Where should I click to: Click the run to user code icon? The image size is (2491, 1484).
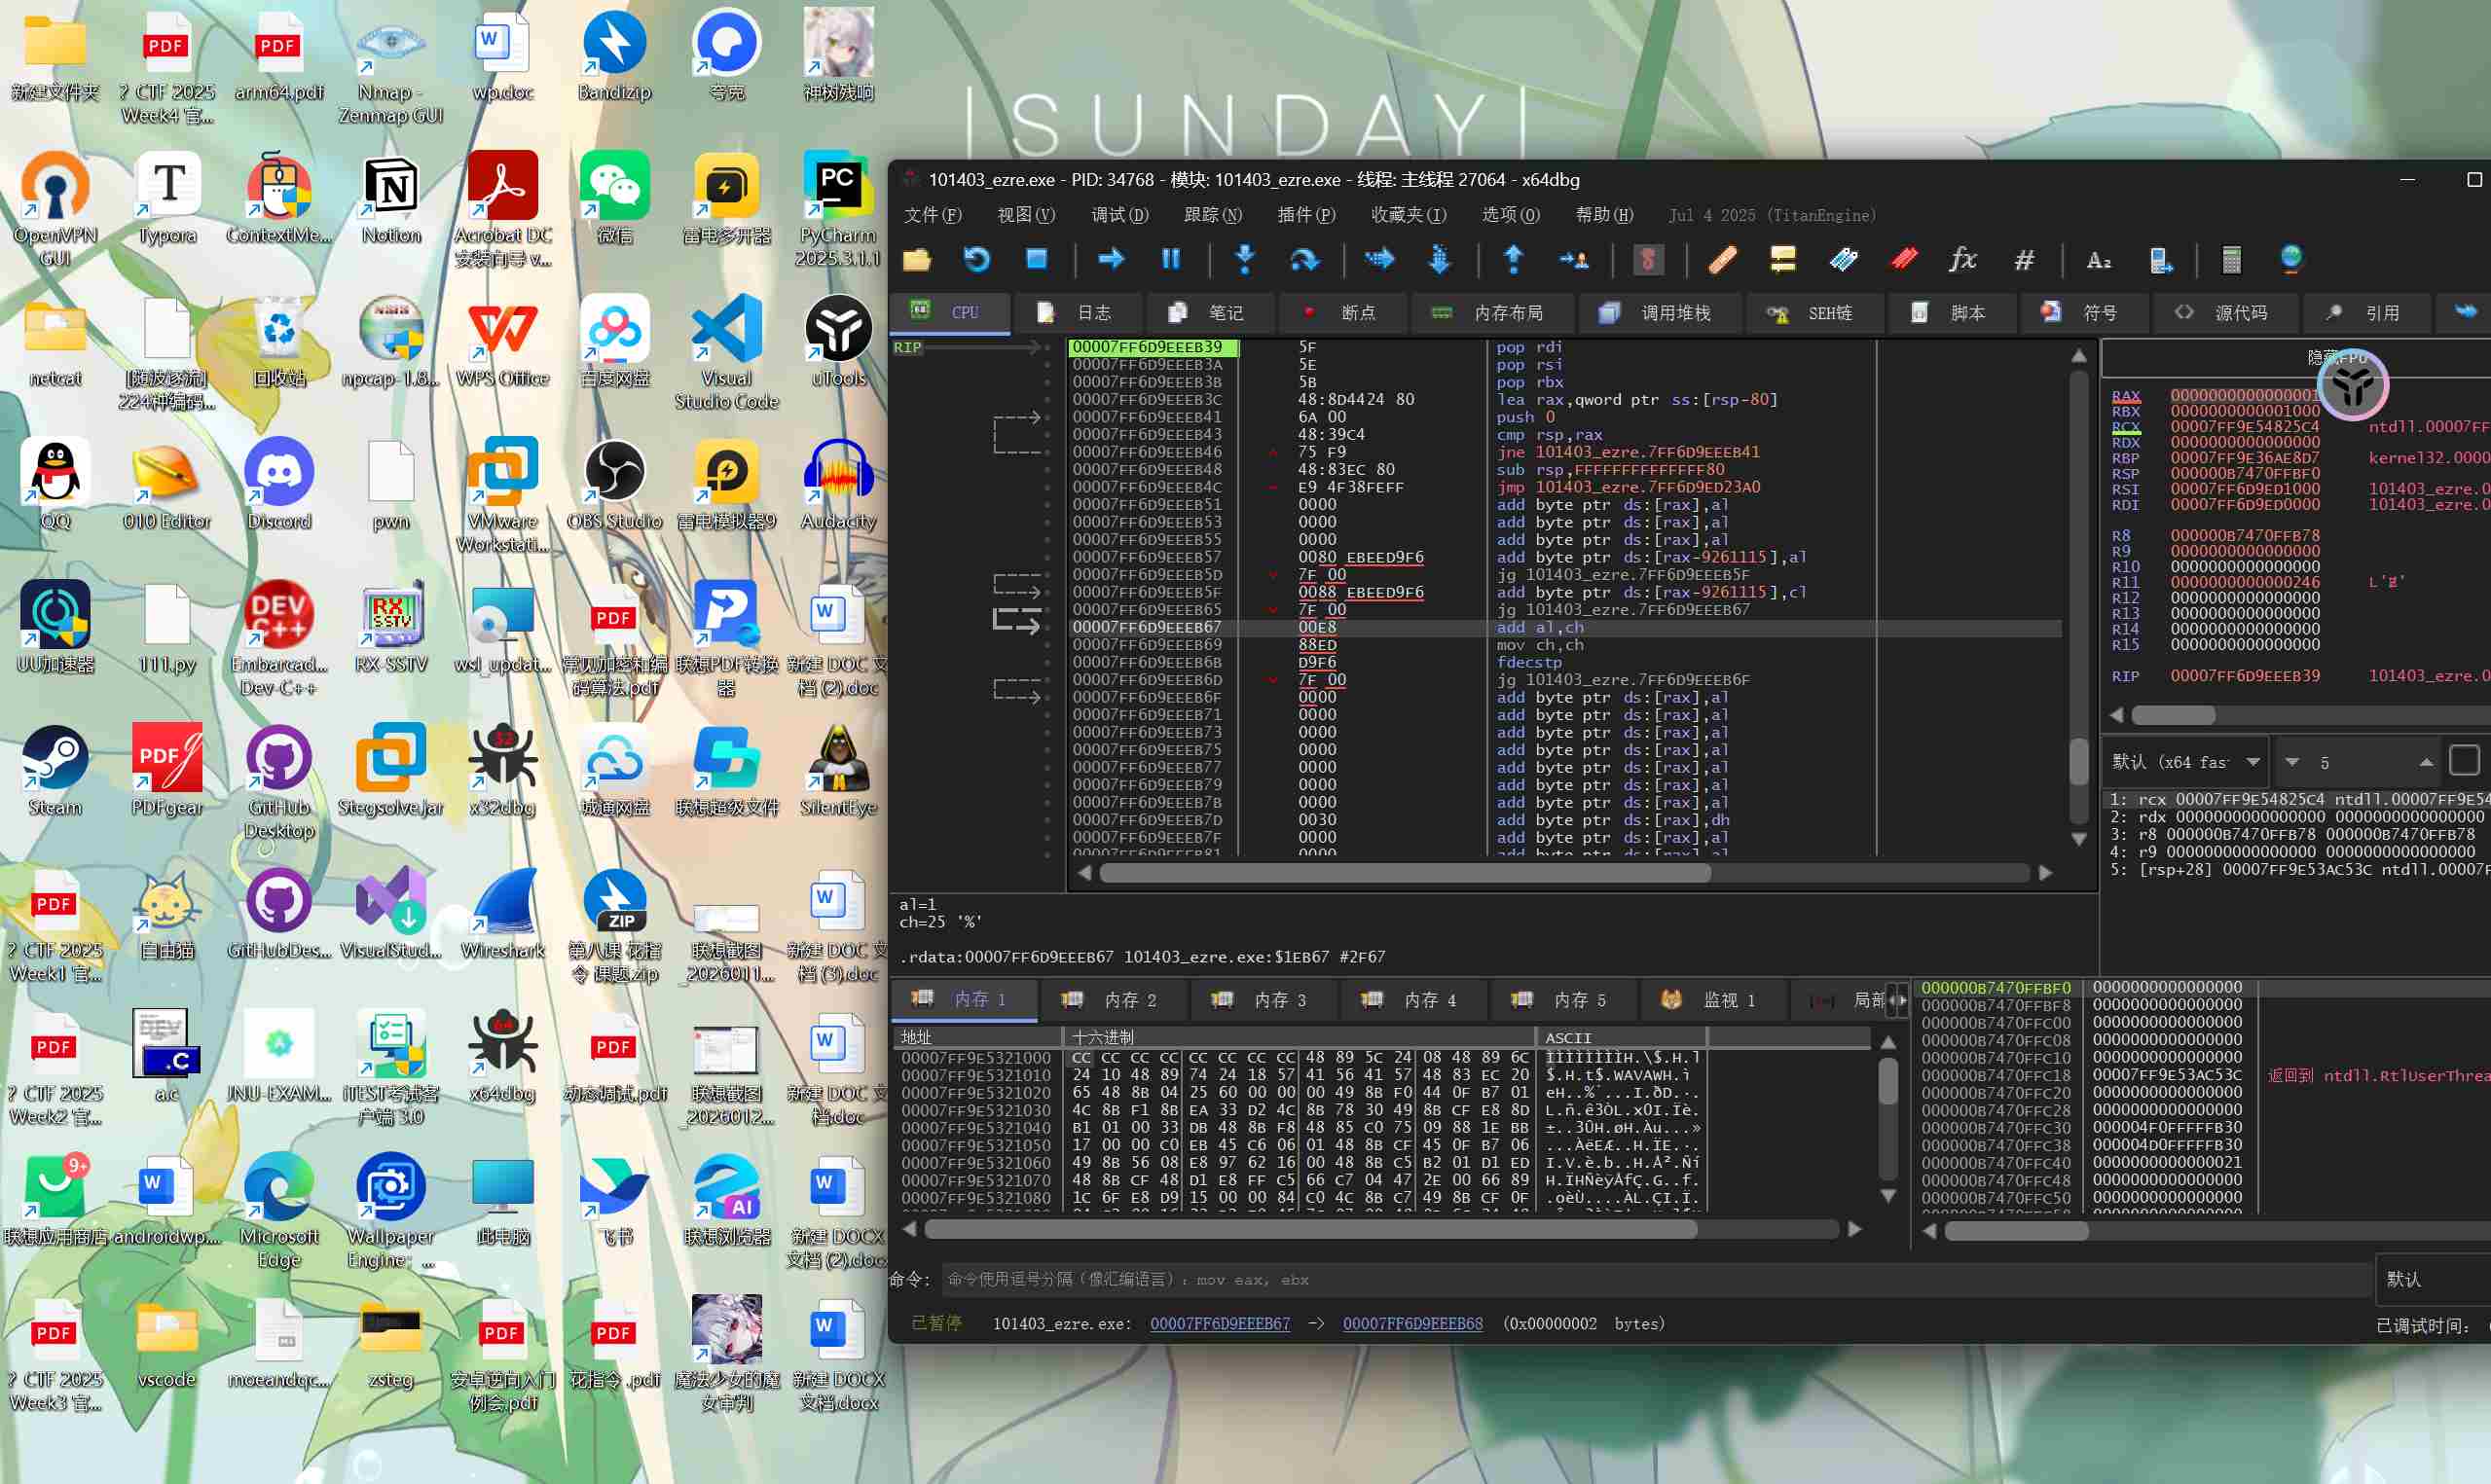click(1573, 261)
